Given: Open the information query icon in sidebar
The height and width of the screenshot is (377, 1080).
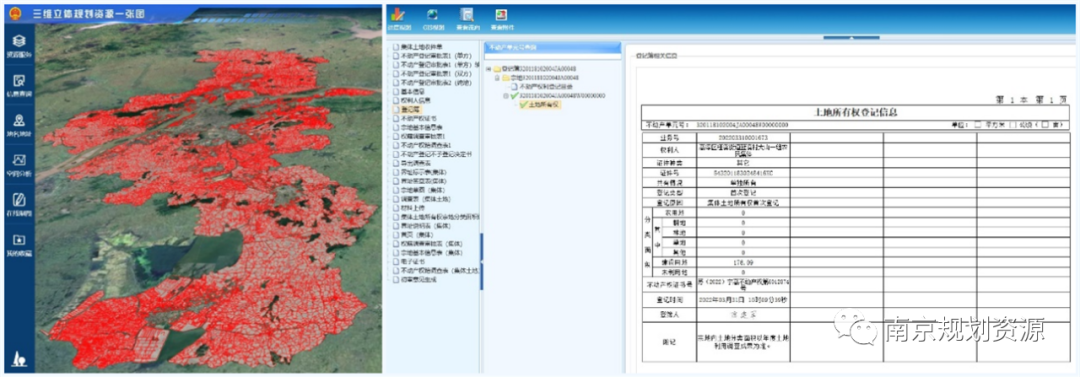Looking at the screenshot, I should point(19,81).
